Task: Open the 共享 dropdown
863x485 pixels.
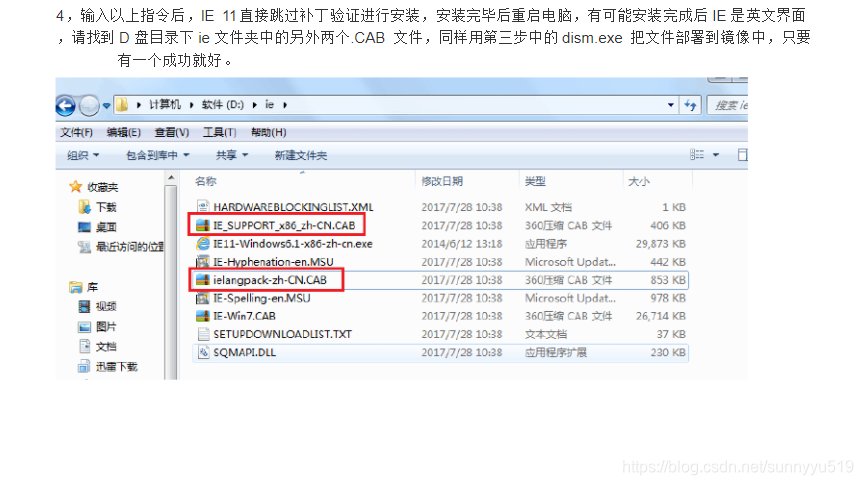Action: coord(232,155)
